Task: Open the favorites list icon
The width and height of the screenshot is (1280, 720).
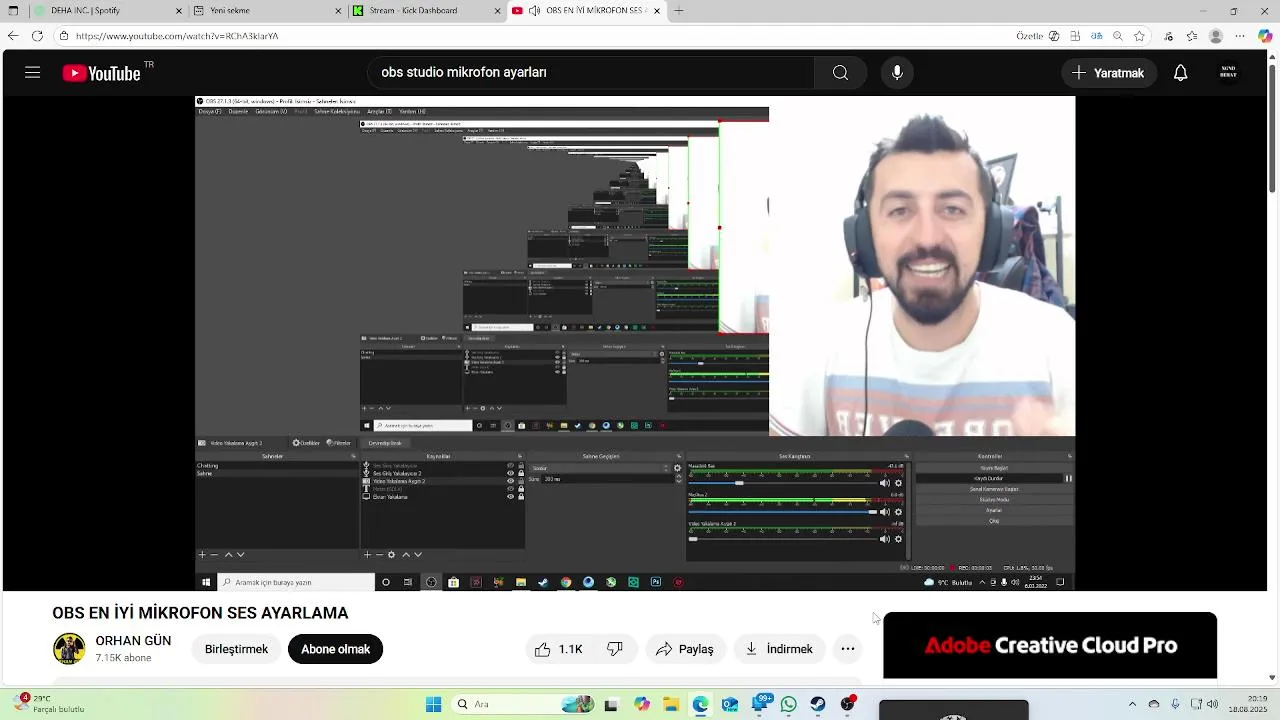Action: click(x=1191, y=36)
